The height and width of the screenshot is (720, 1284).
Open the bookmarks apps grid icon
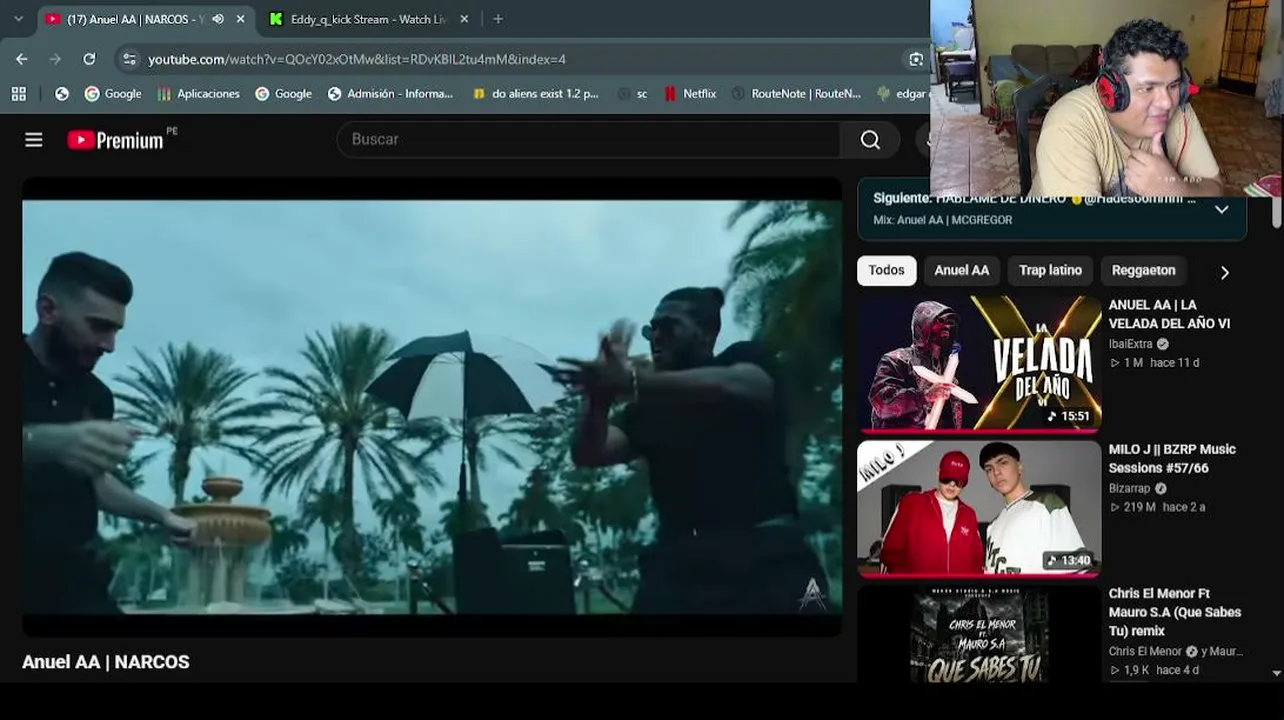click(x=19, y=93)
